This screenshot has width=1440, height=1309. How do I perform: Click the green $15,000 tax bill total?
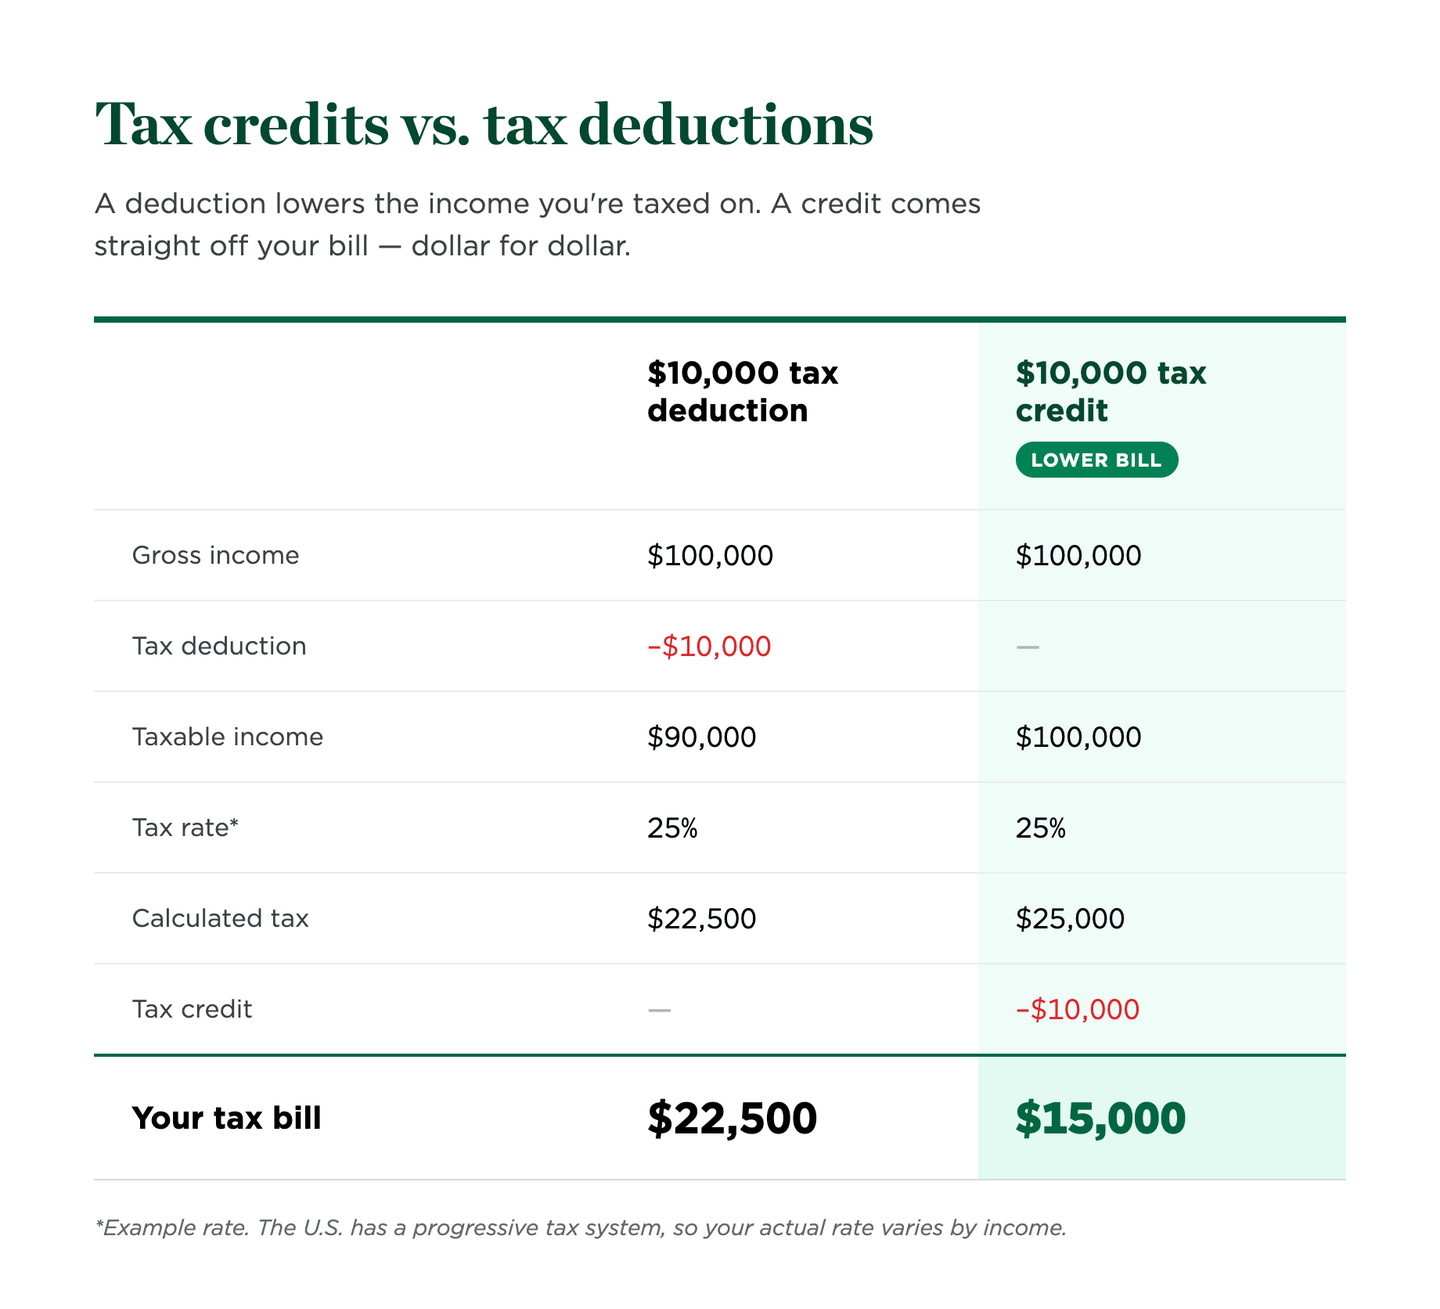(1101, 1118)
